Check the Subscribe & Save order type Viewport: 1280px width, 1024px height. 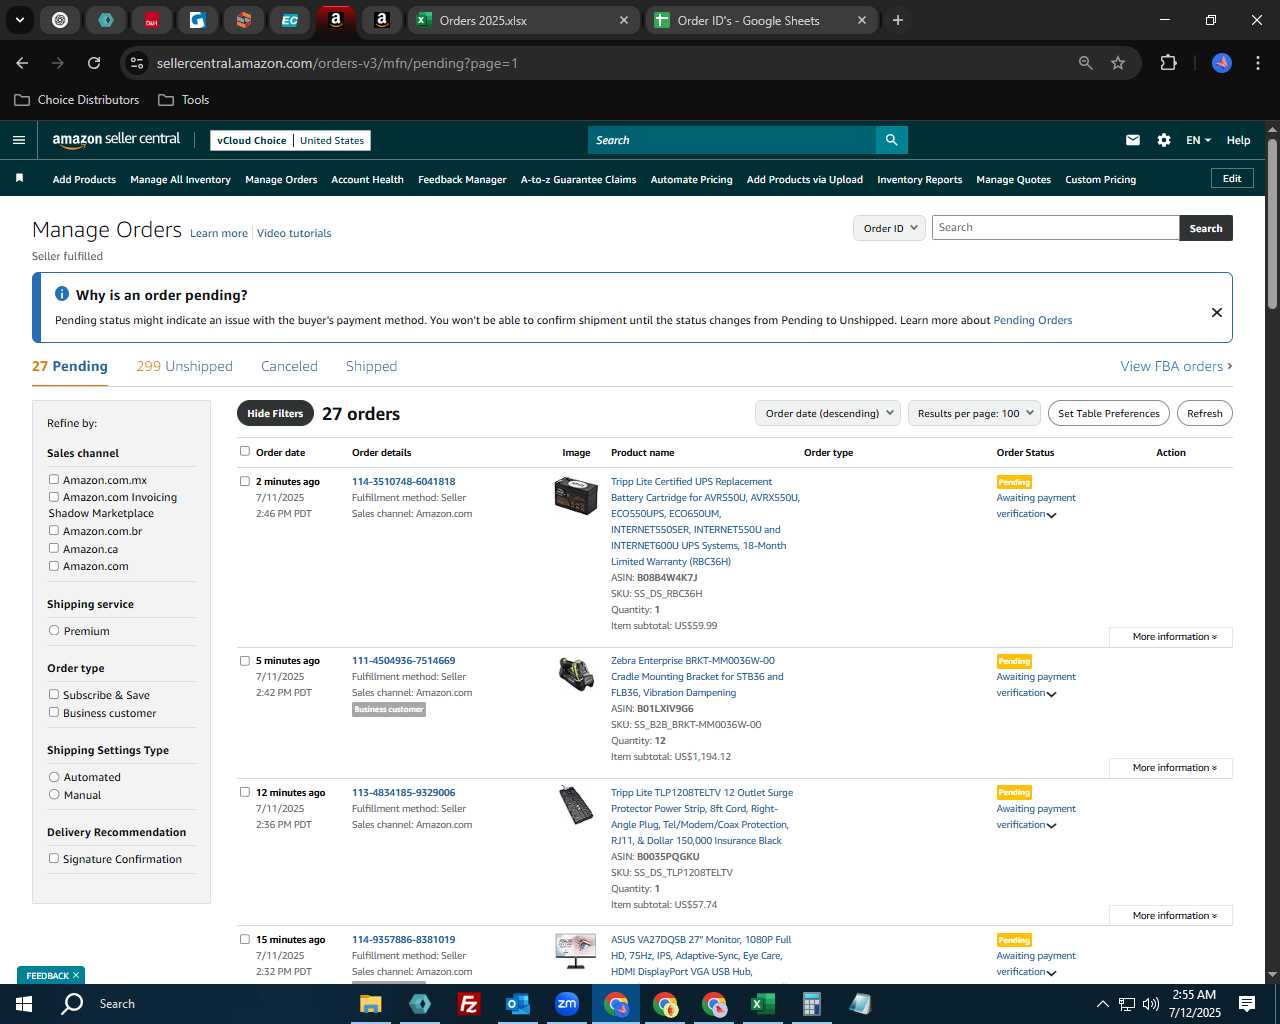pos(54,694)
